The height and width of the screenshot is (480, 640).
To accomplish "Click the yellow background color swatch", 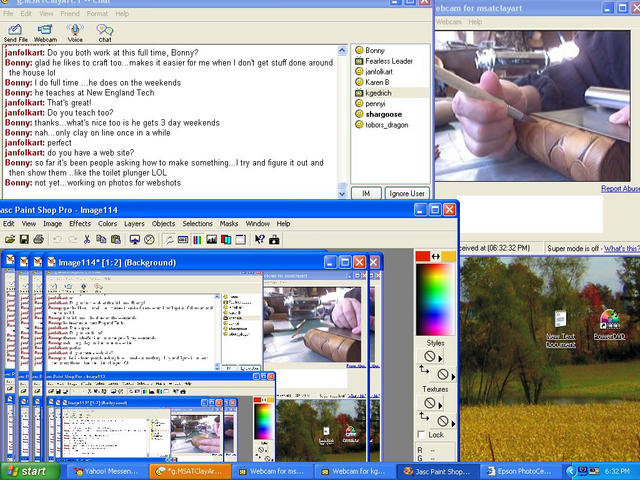I will pos(449,256).
